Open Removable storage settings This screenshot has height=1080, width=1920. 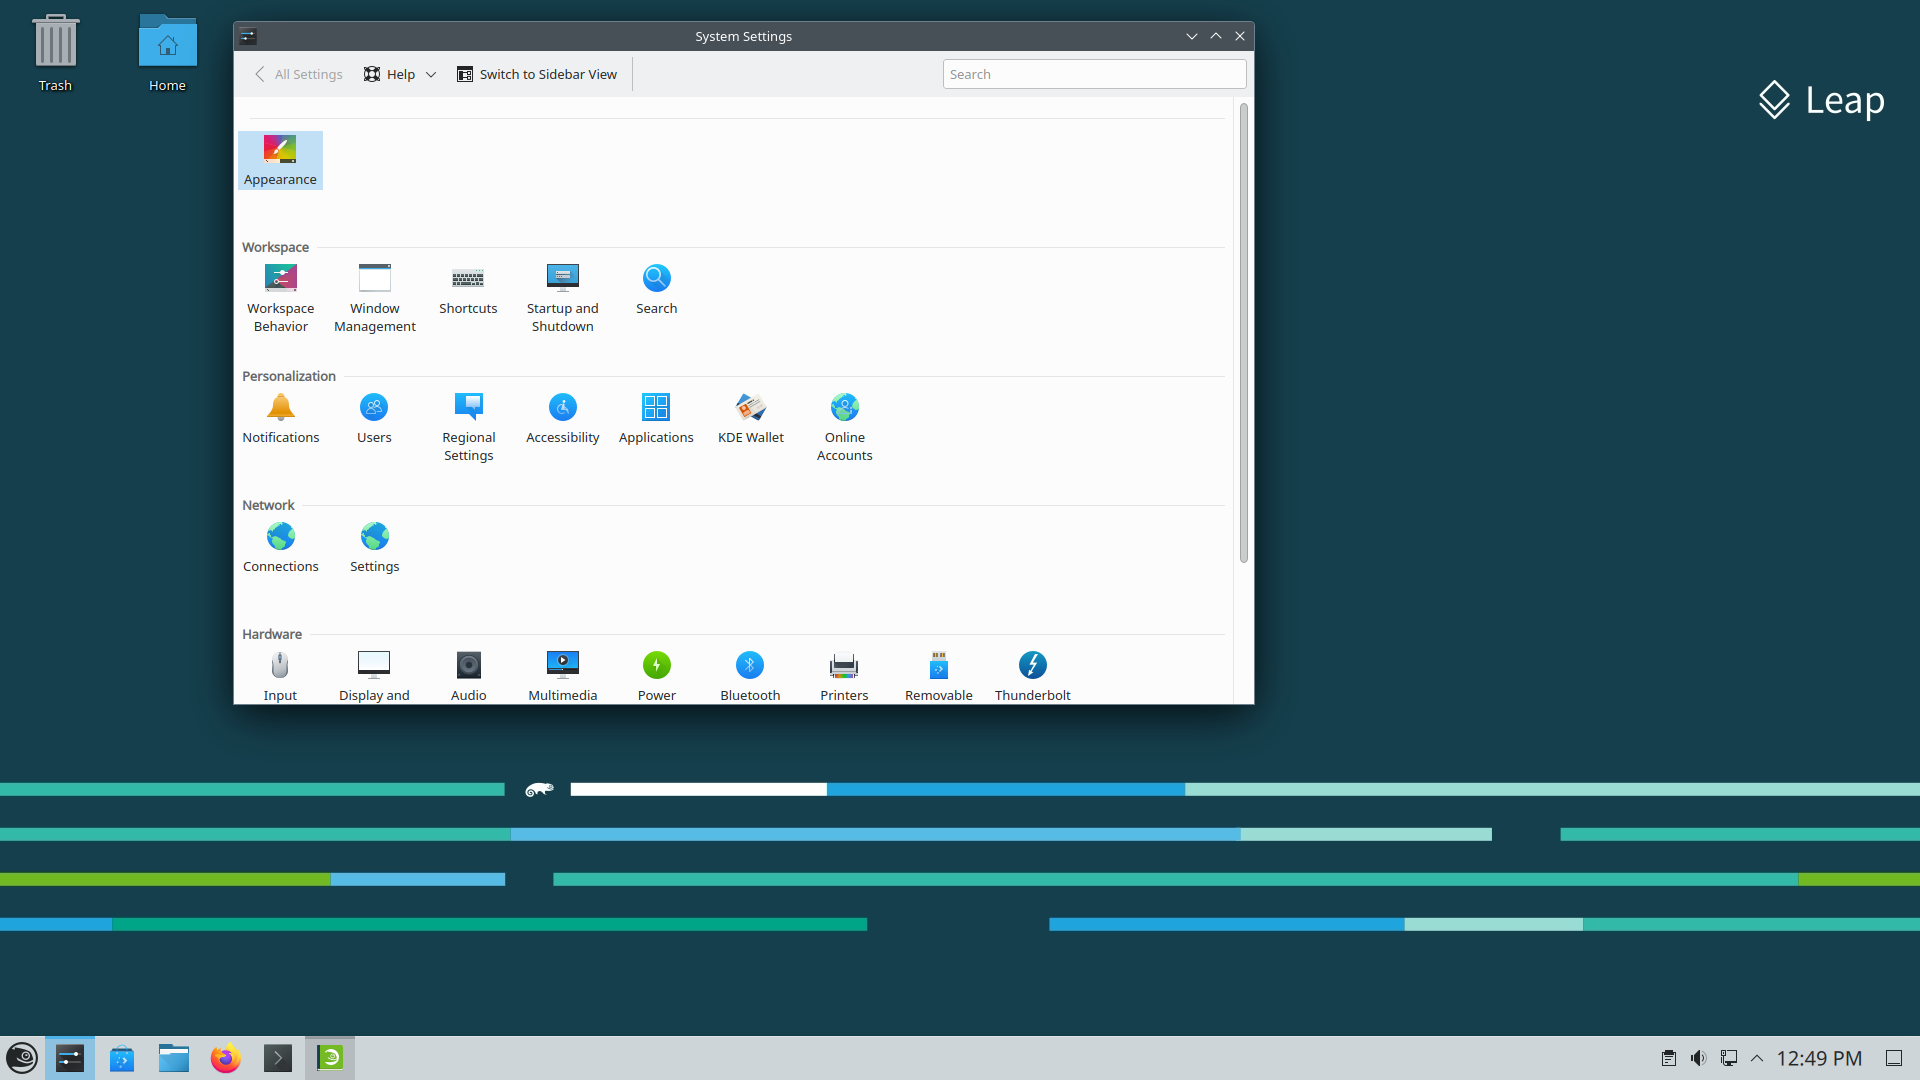click(939, 676)
